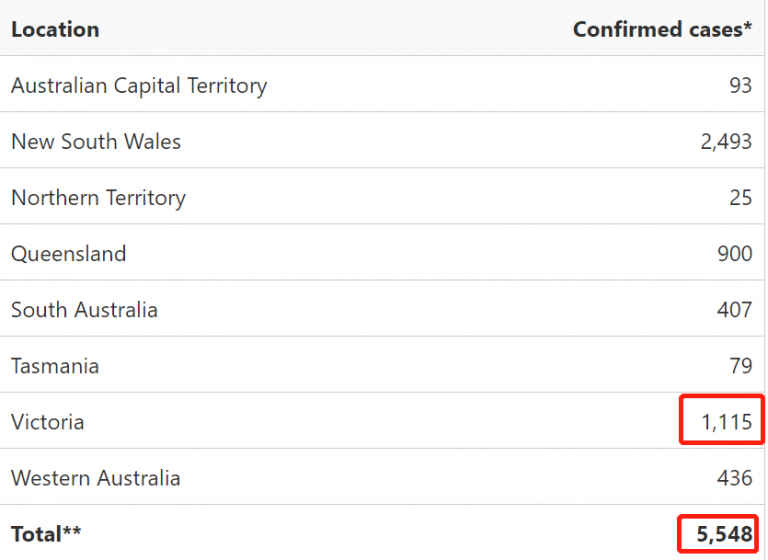Select the New South Wales row label
This screenshot has height=560, width=768.
point(96,142)
